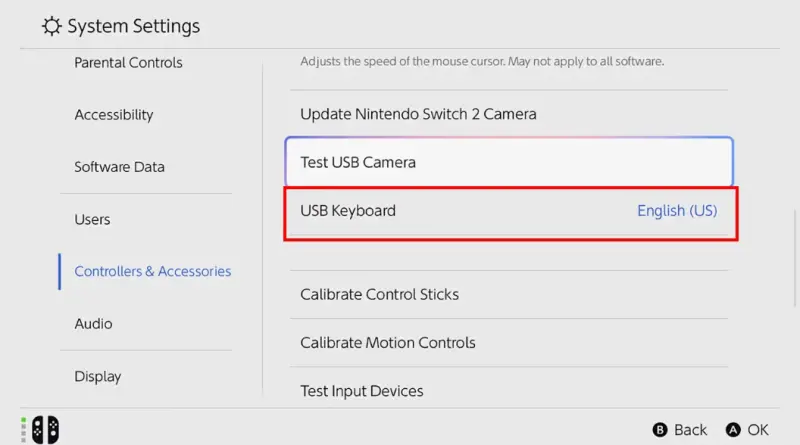Click the green battery indicator dots
The image size is (800, 445).
23,430
